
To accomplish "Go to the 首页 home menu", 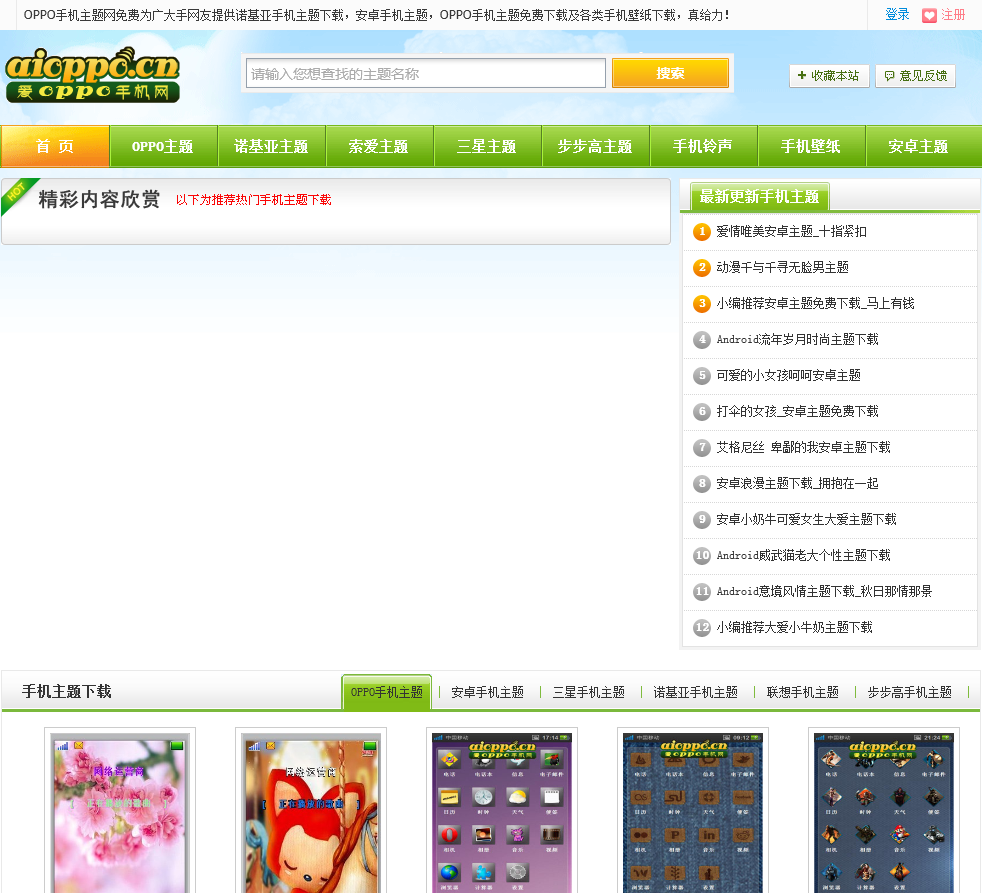I will coord(55,146).
